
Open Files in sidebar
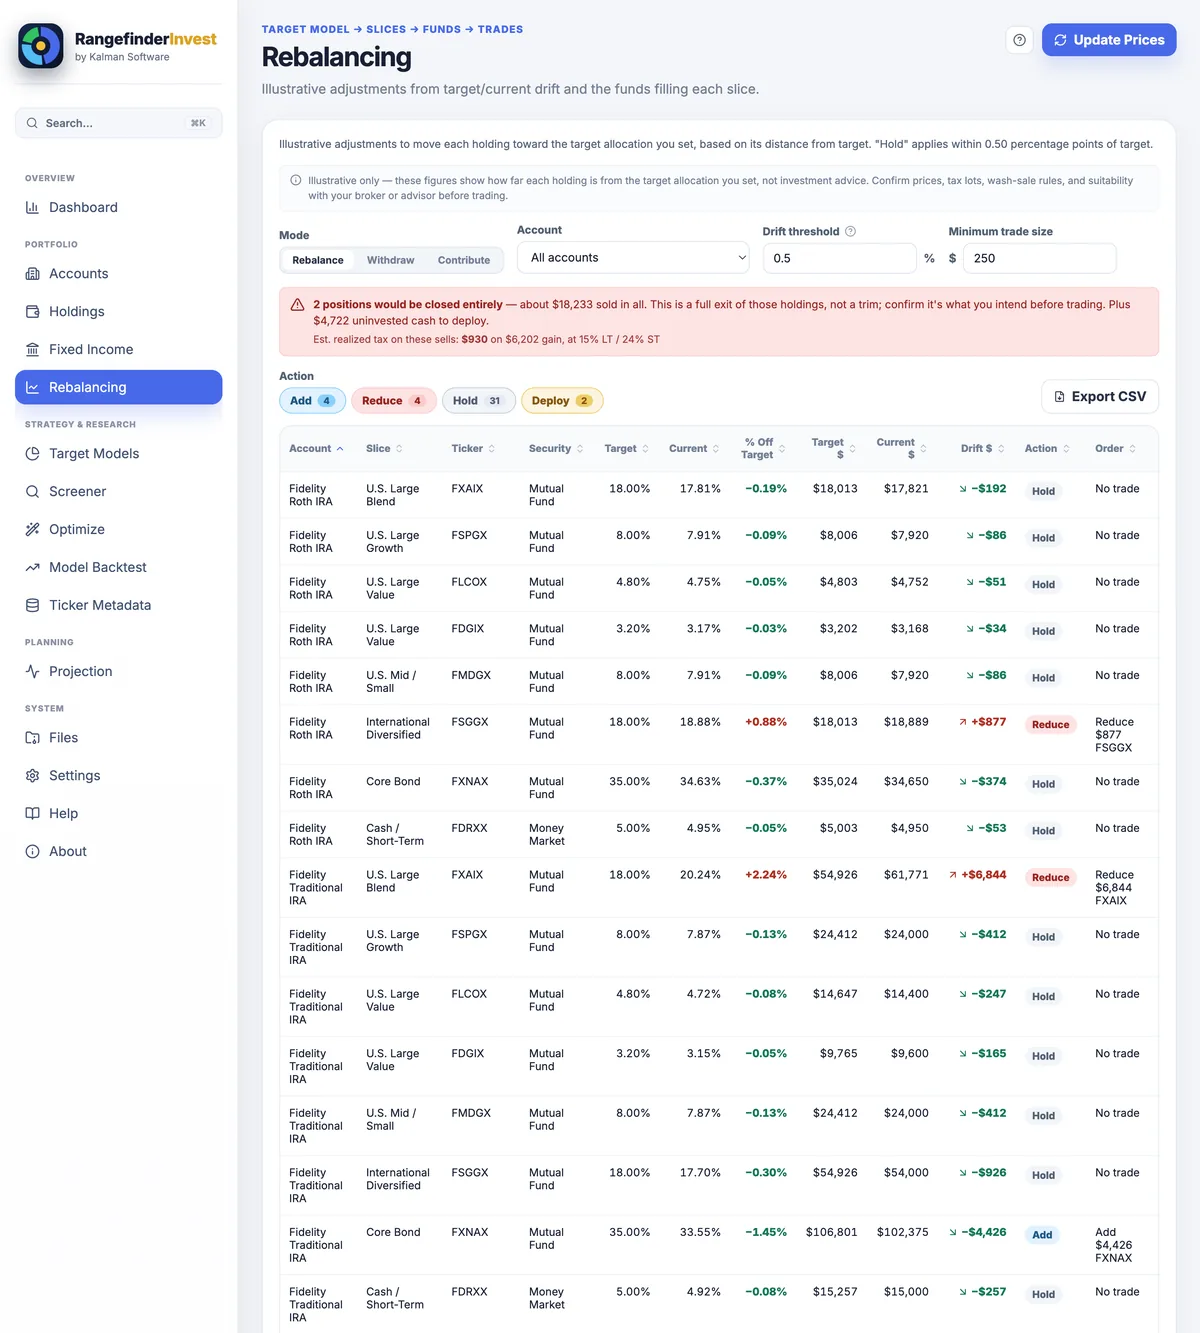pyautogui.click(x=118, y=737)
